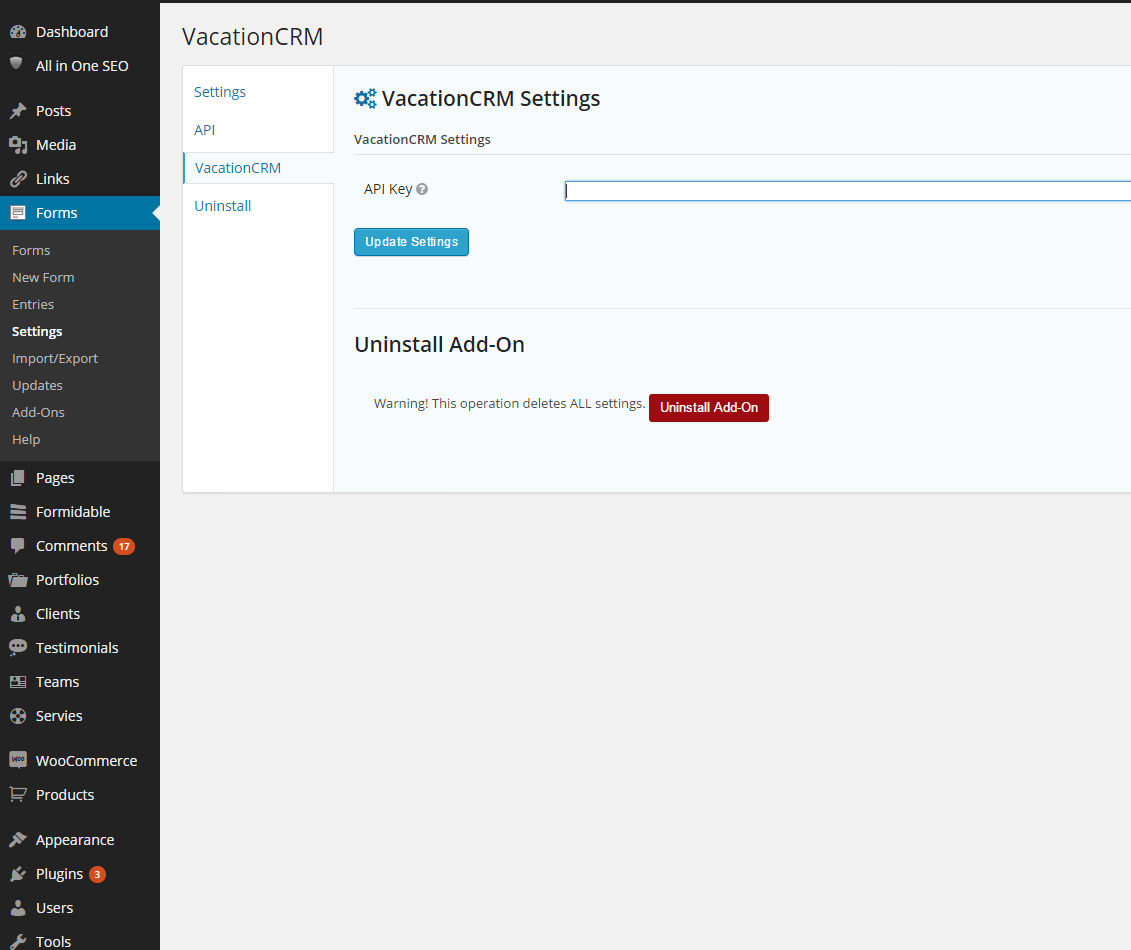Viewport: 1131px width, 950px height.
Task: Open the Tools menu label
Action: [53, 941]
